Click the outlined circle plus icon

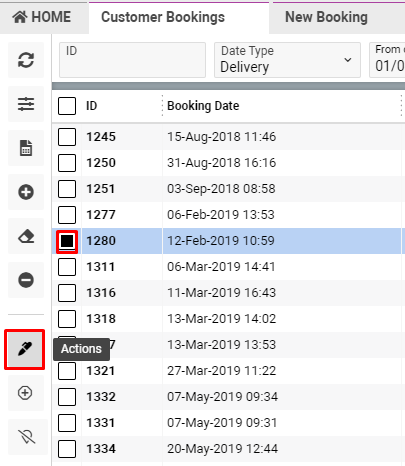[25, 393]
